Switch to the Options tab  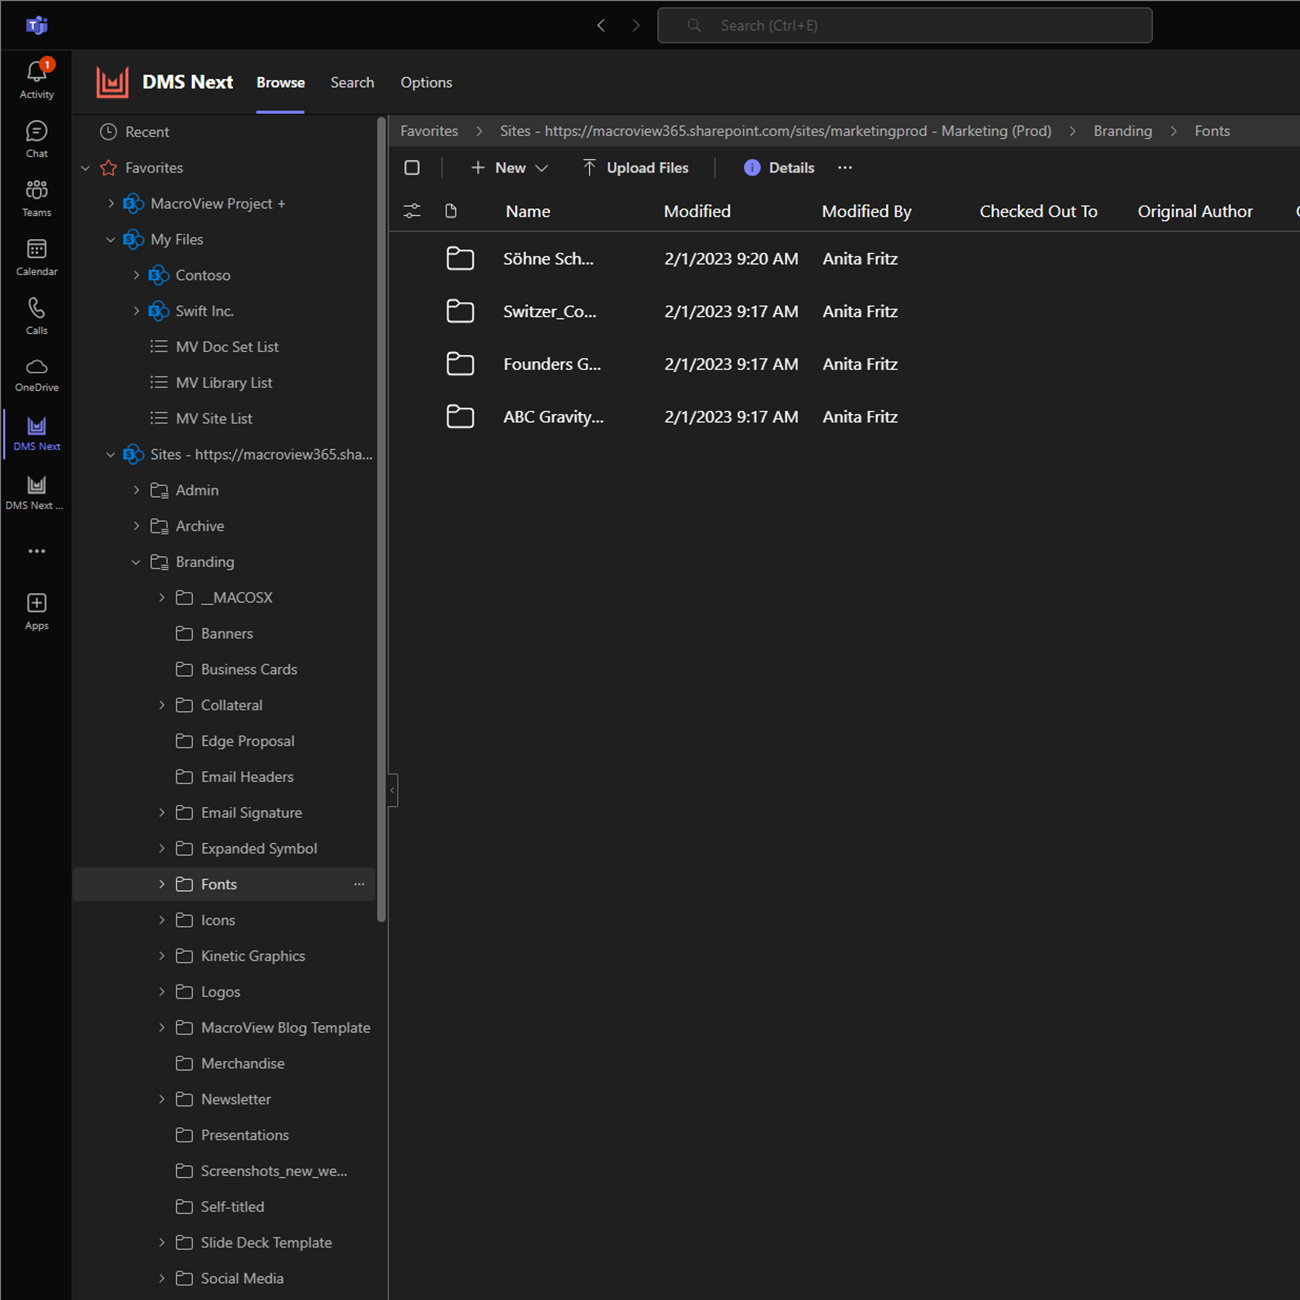(426, 83)
